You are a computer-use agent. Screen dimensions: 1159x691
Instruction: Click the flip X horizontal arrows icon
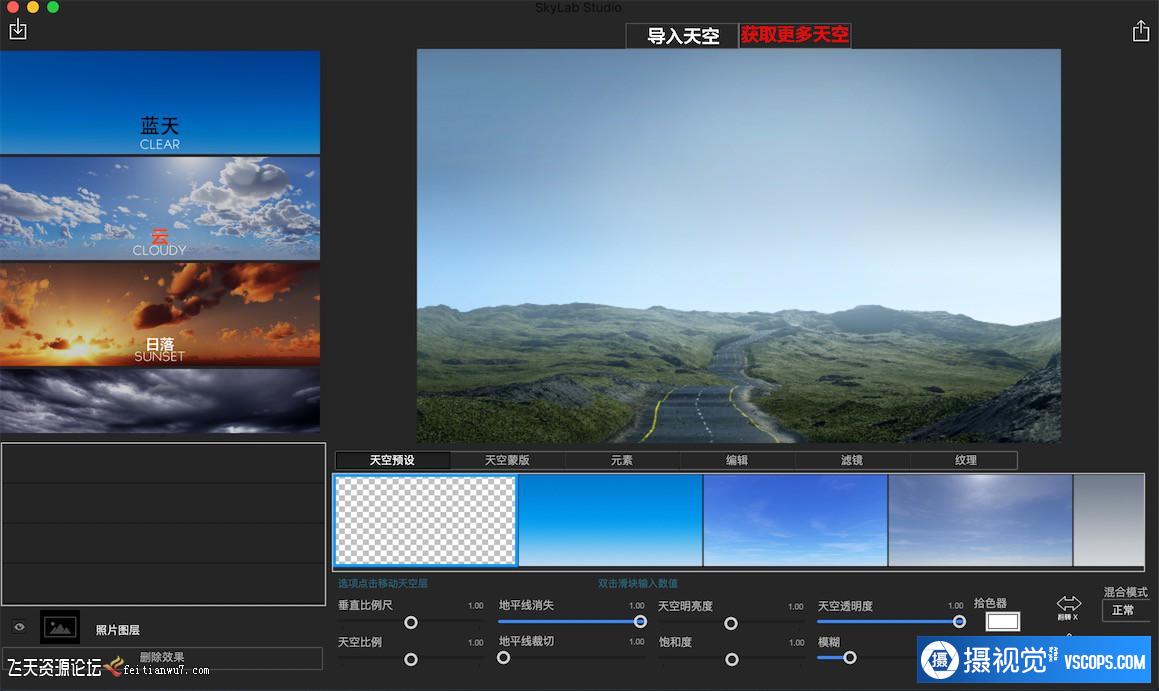tap(1068, 604)
